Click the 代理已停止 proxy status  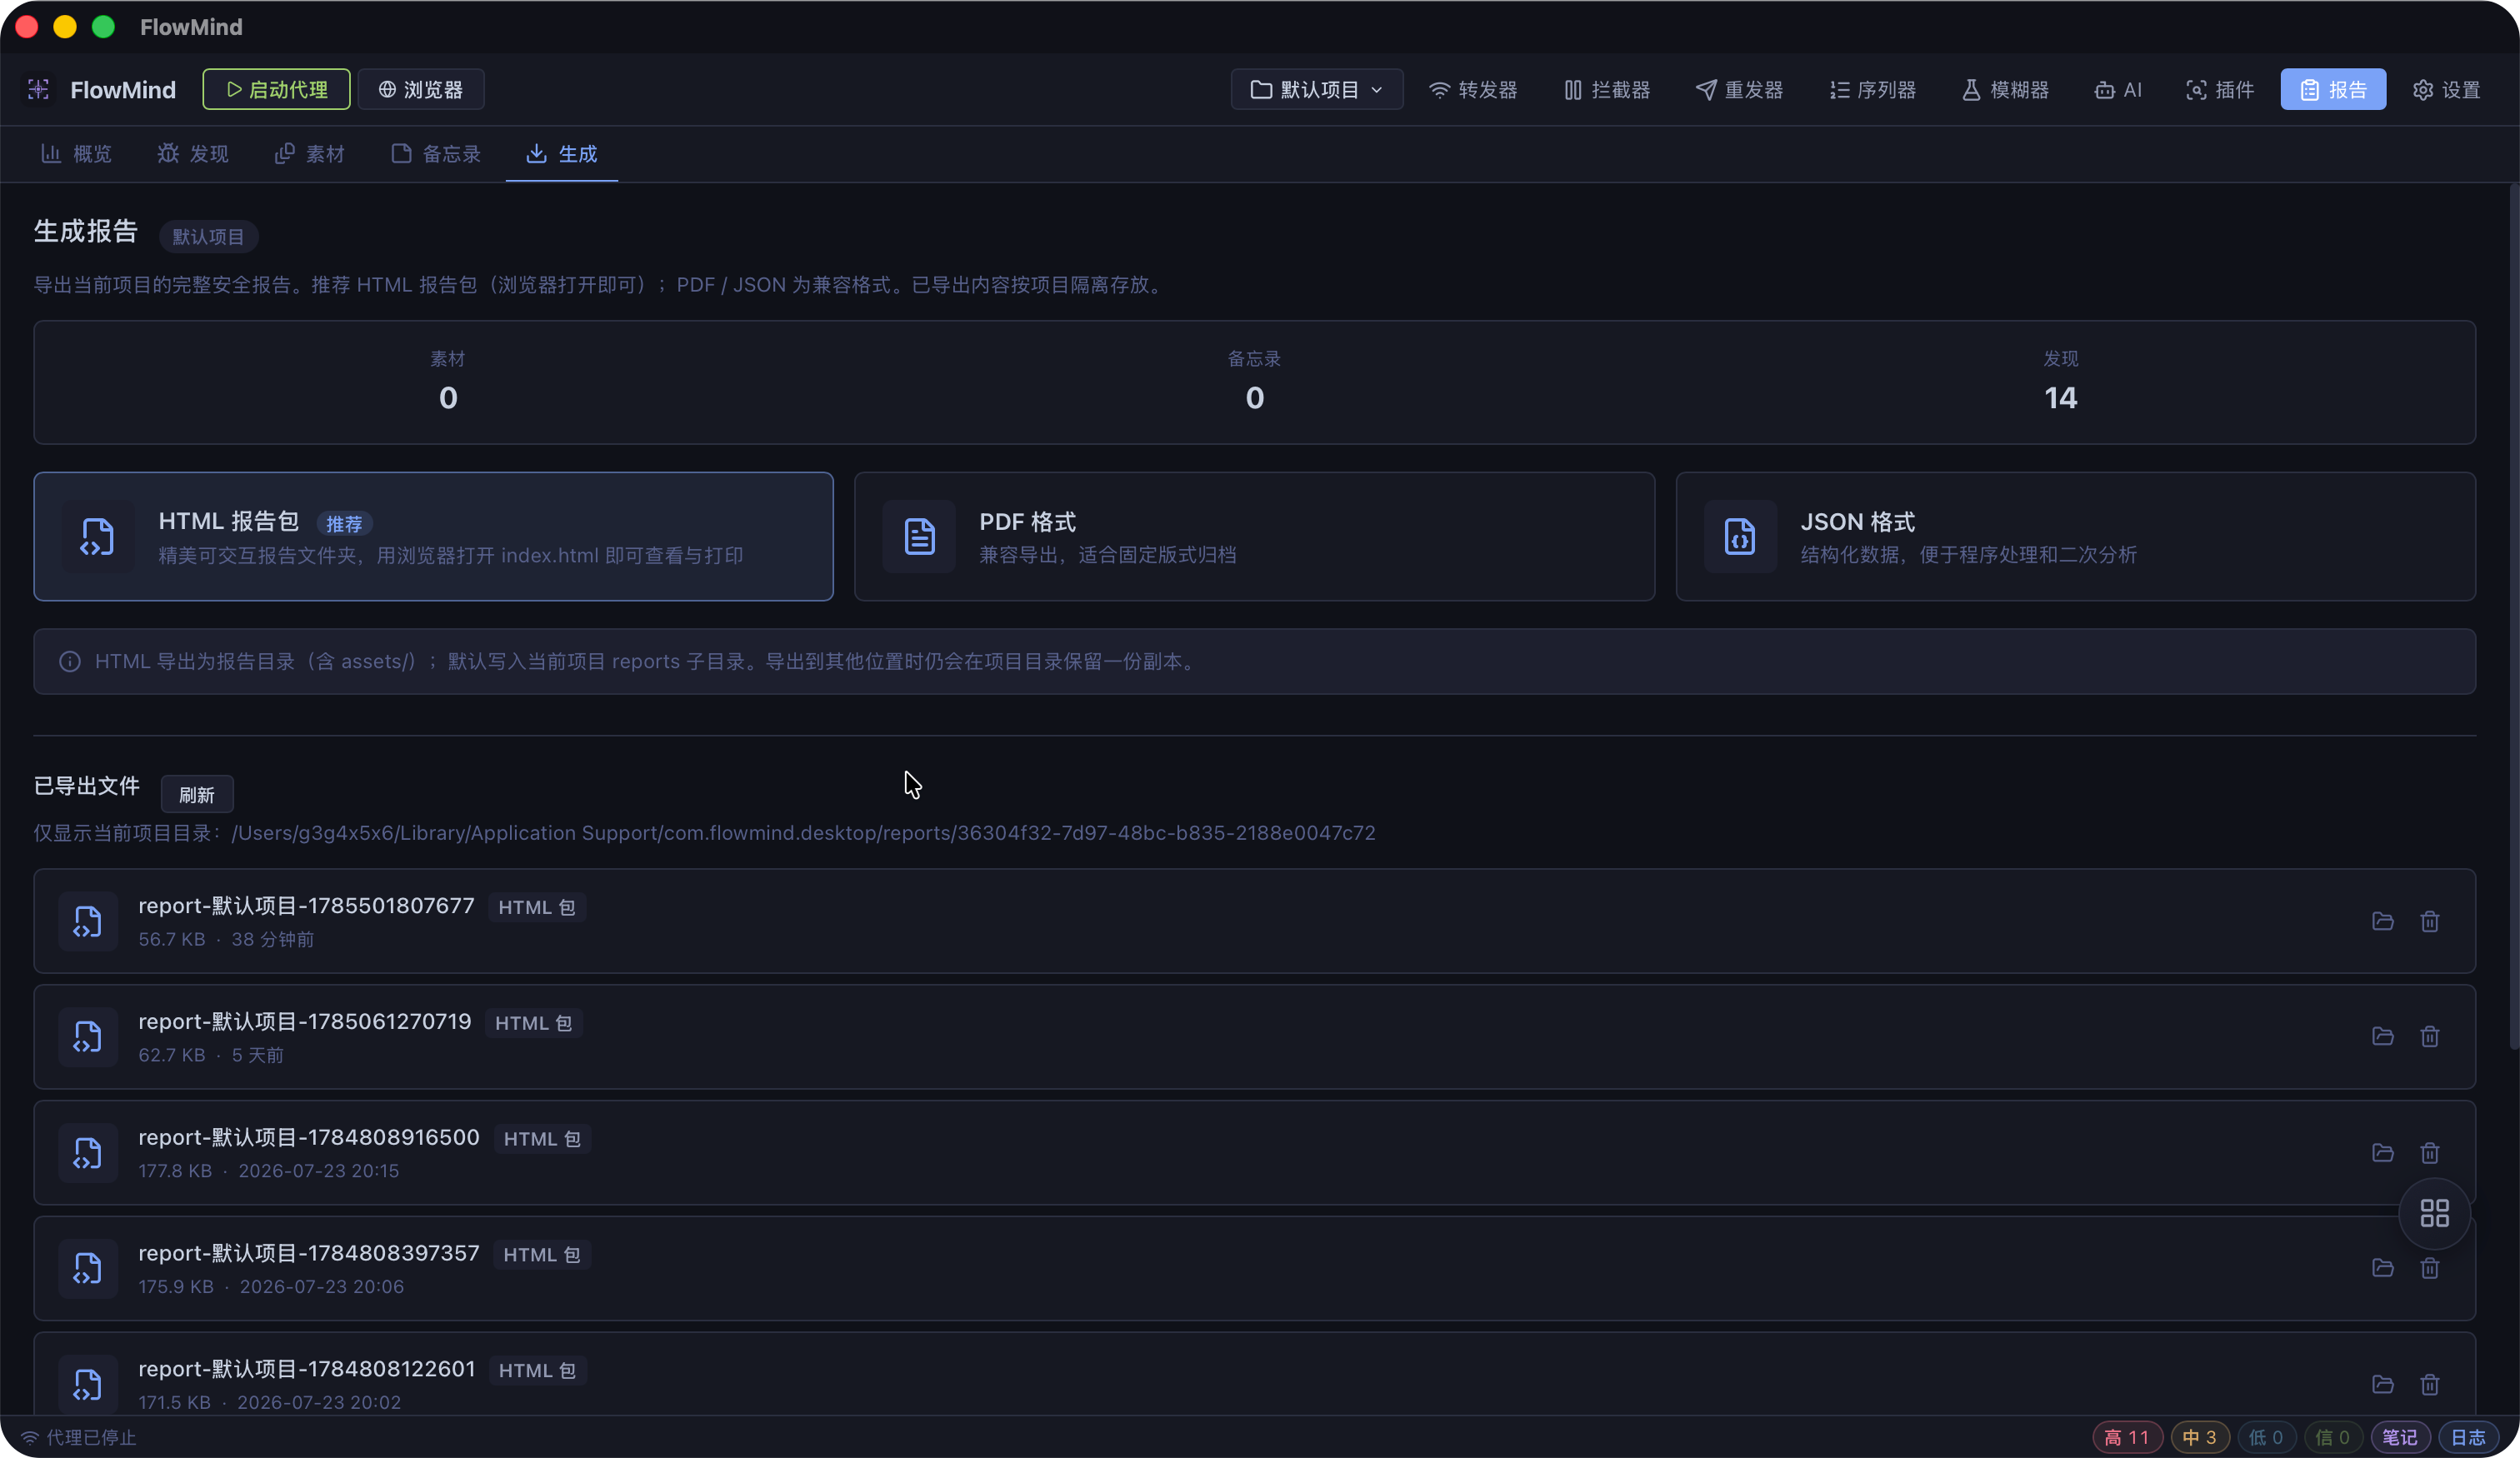coord(79,1438)
